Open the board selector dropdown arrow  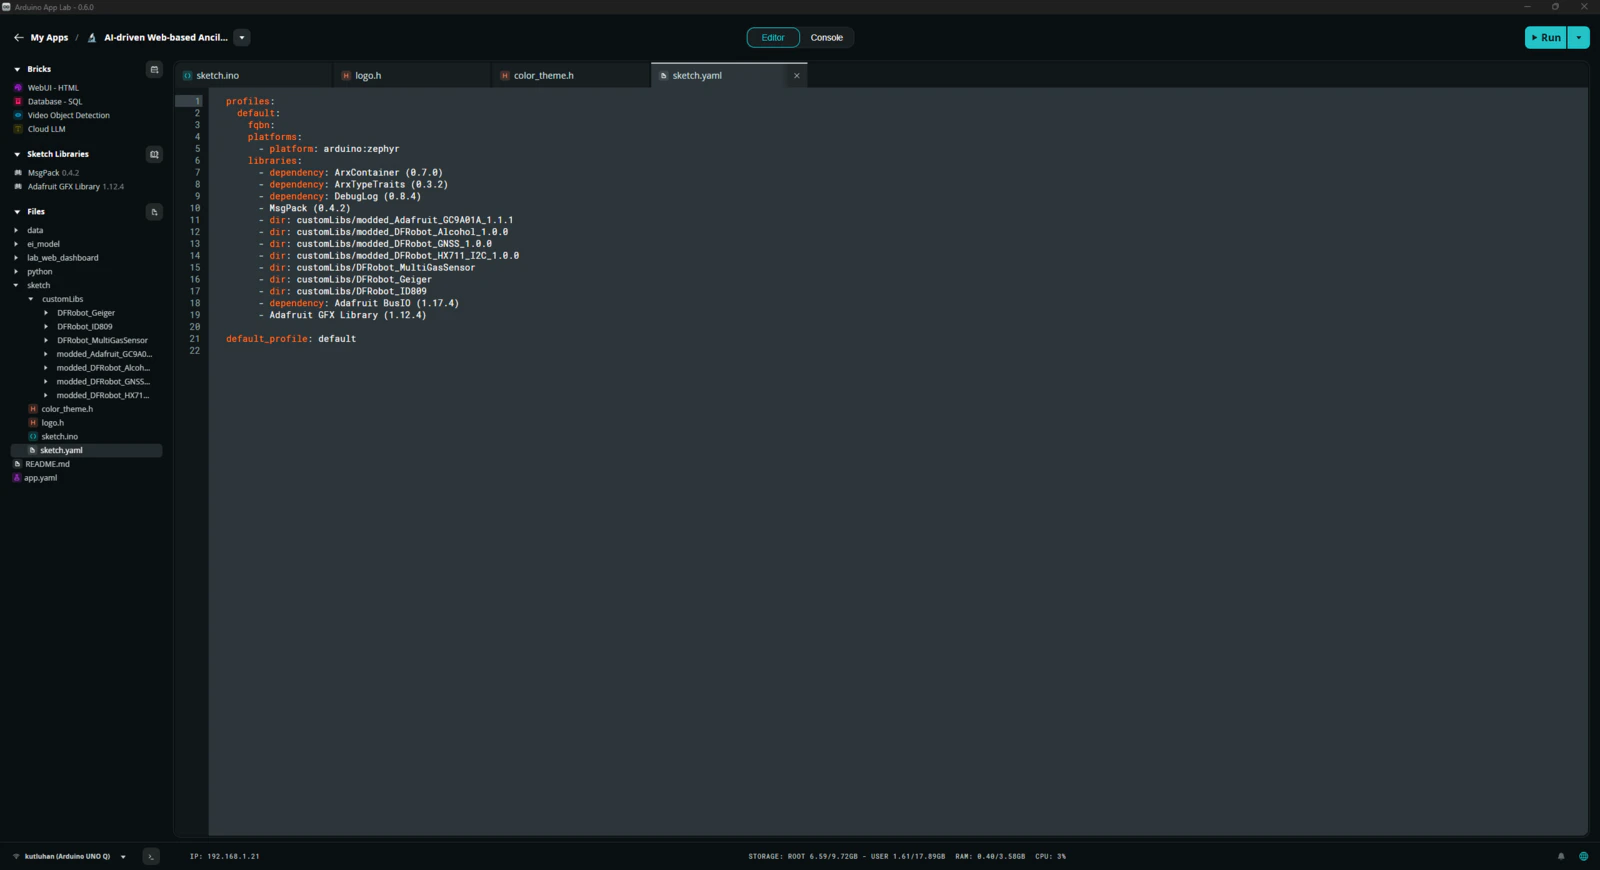(x=123, y=857)
